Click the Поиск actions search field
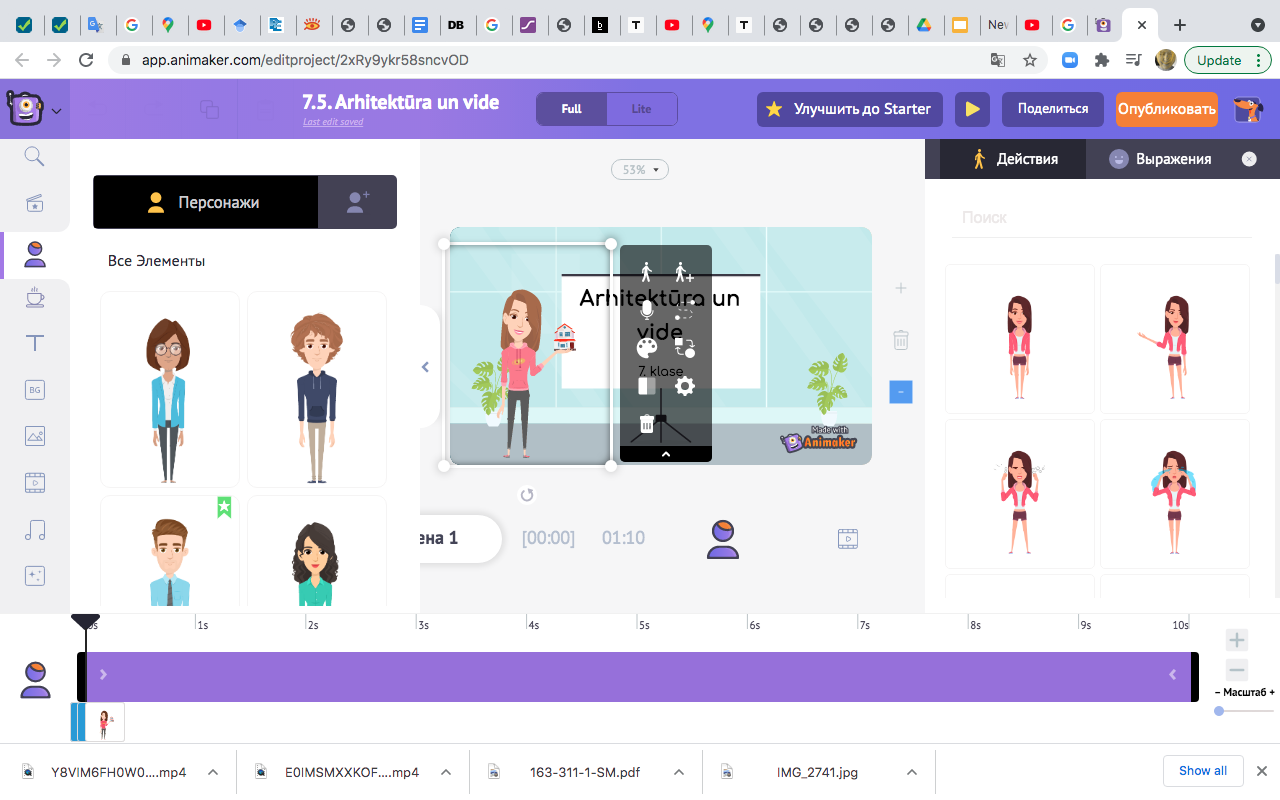Viewport: 1280px width, 800px height. click(x=1100, y=217)
